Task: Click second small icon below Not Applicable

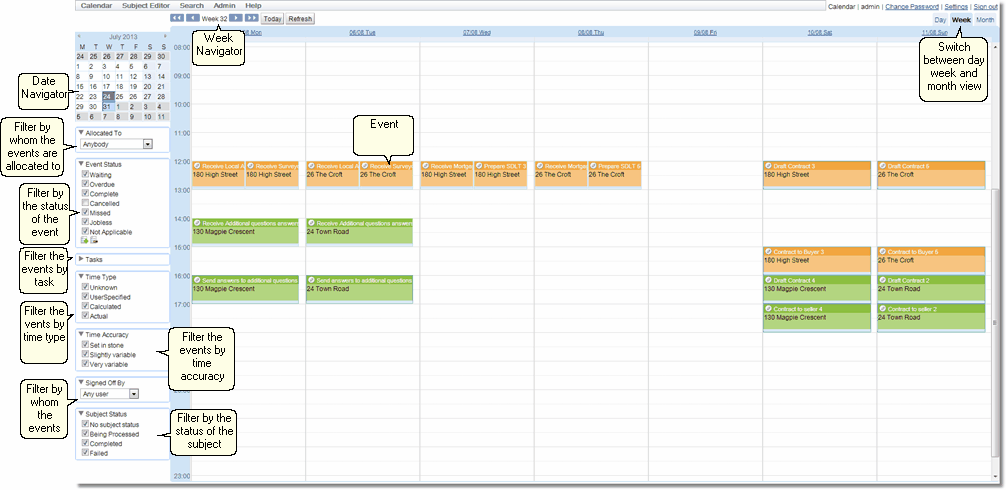Action: pyautogui.click(x=94, y=241)
